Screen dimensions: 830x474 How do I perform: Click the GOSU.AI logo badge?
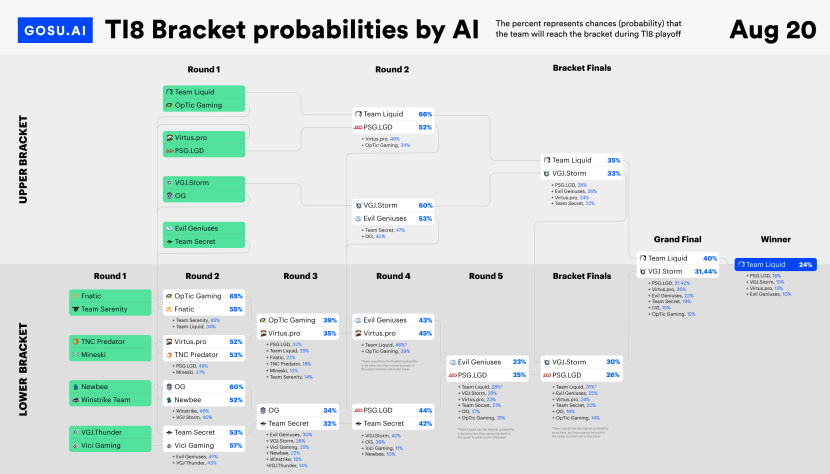(48, 31)
